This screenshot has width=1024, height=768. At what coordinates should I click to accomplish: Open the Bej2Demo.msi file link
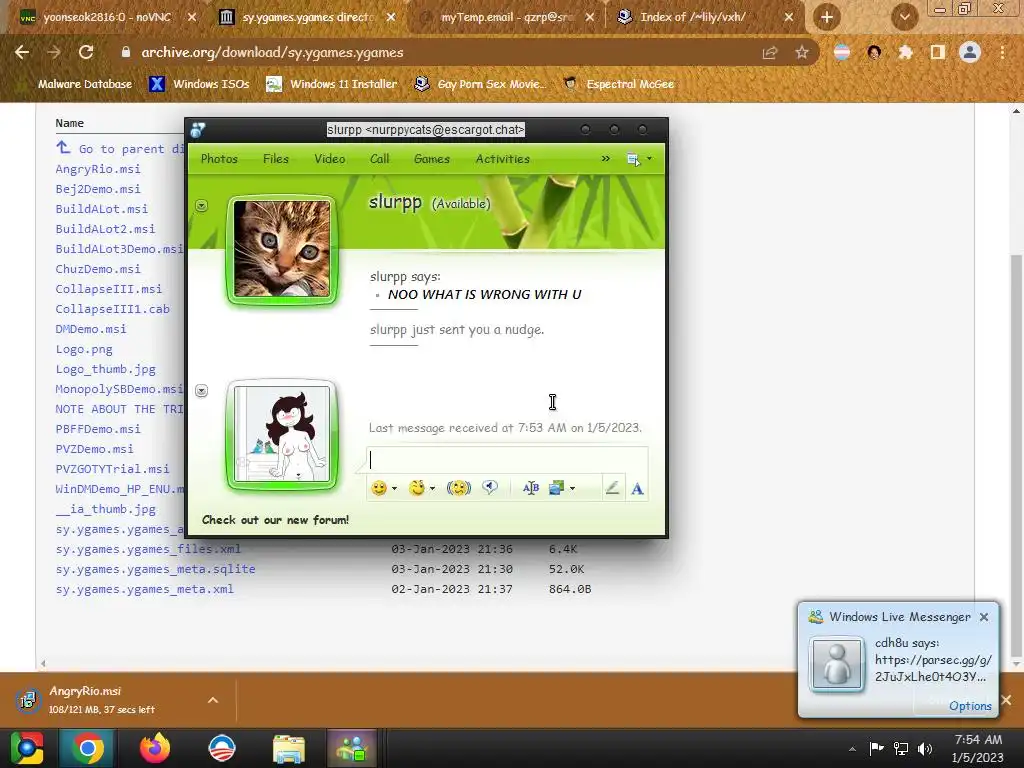98,189
